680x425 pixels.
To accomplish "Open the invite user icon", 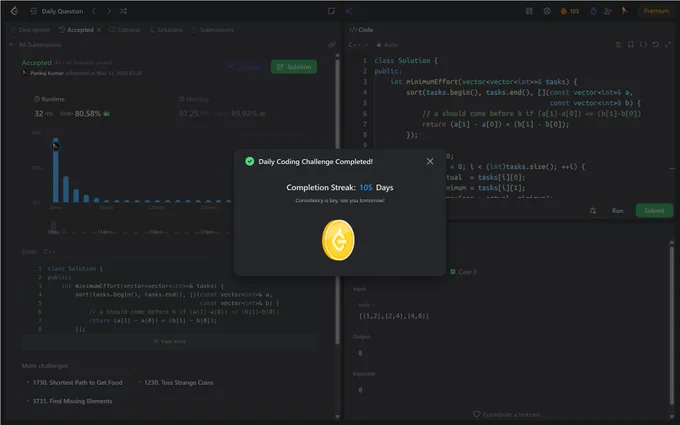I will [x=608, y=11].
